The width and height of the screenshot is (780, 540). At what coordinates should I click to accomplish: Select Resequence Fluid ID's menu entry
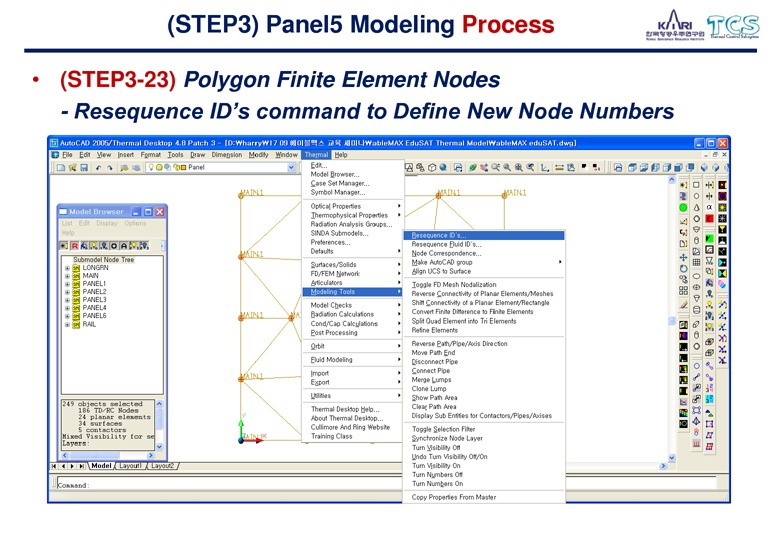tap(484, 244)
